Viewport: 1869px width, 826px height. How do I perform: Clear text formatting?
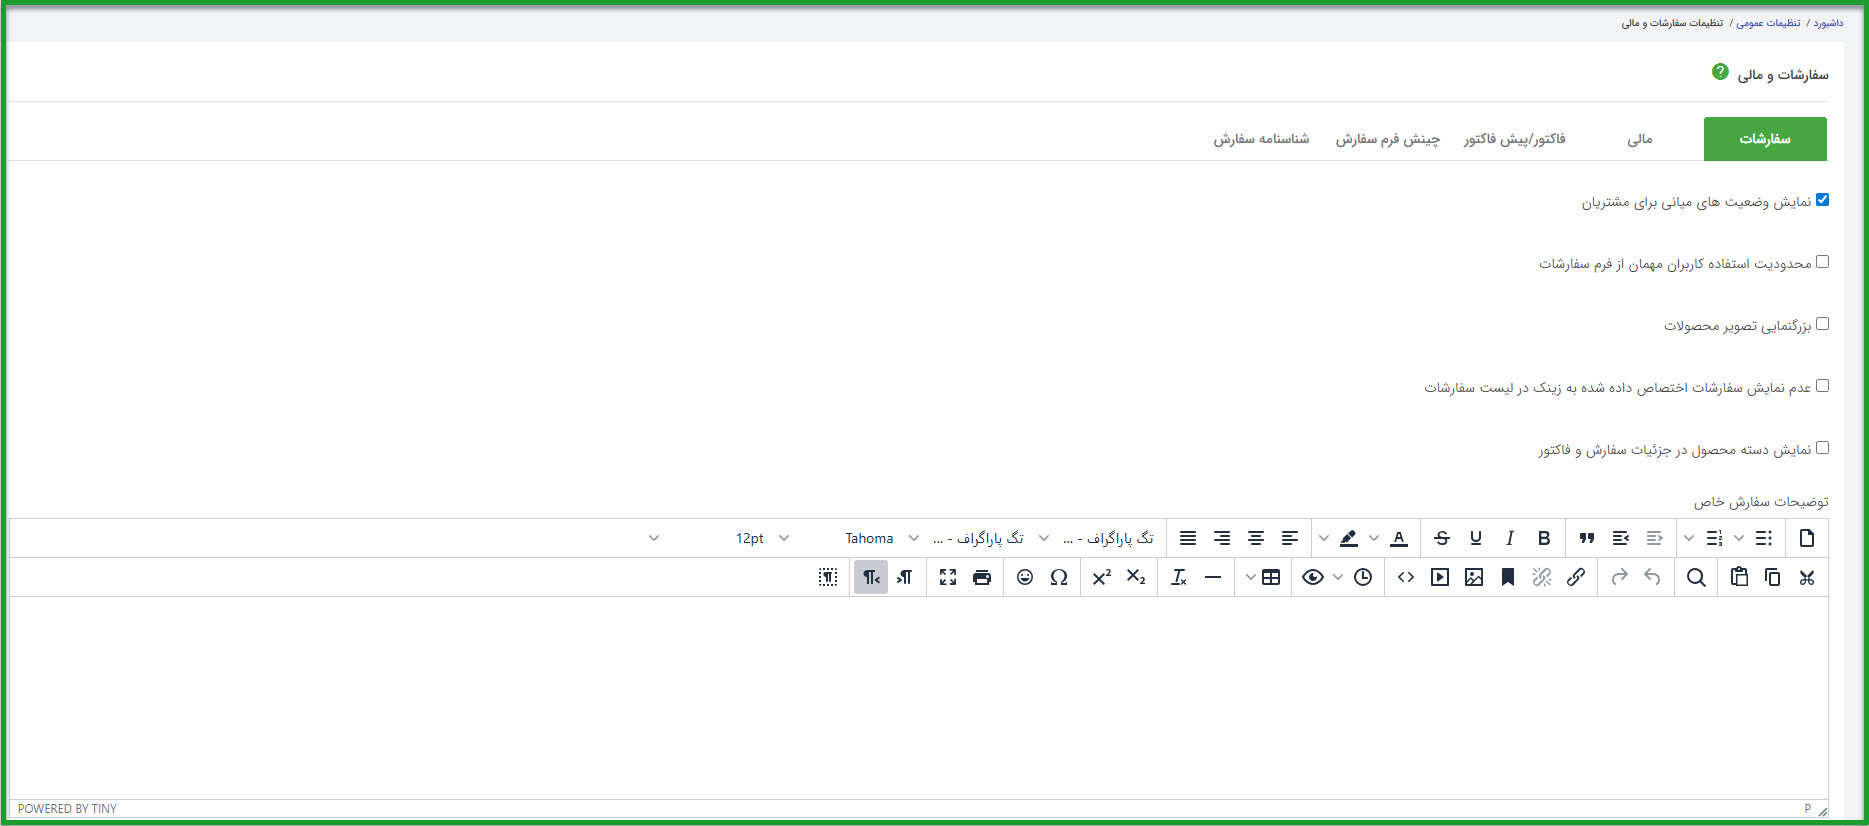[x=1179, y=577]
